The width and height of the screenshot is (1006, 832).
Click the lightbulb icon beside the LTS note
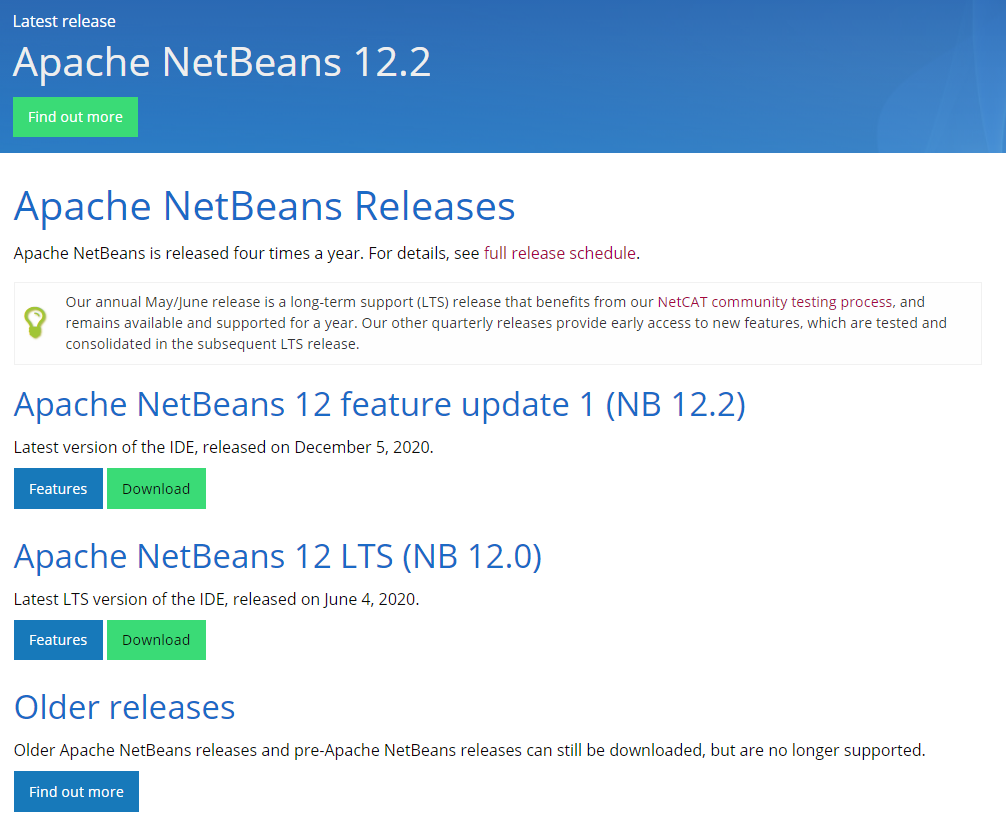(35, 322)
